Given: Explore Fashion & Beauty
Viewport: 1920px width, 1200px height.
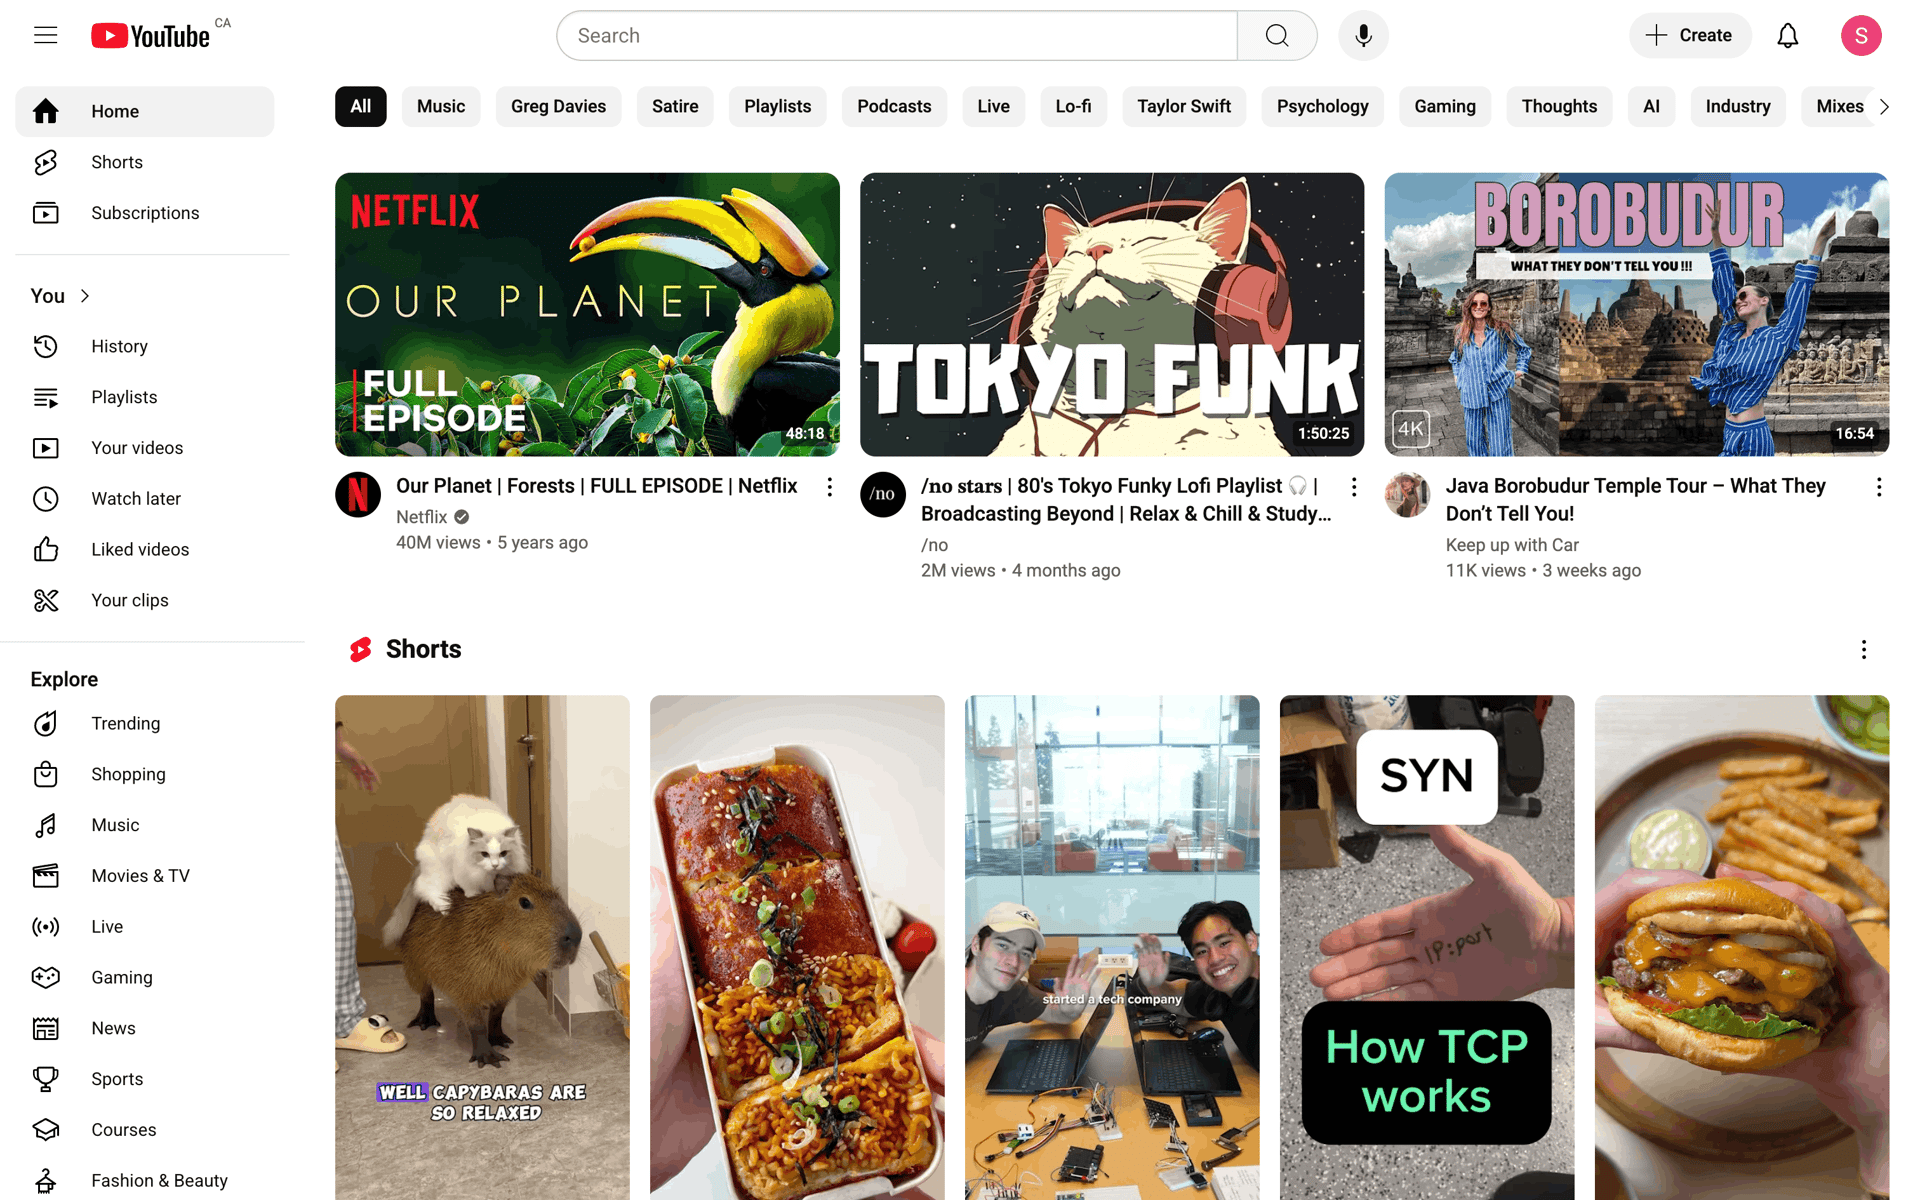Looking at the screenshot, I should 145,1181.
